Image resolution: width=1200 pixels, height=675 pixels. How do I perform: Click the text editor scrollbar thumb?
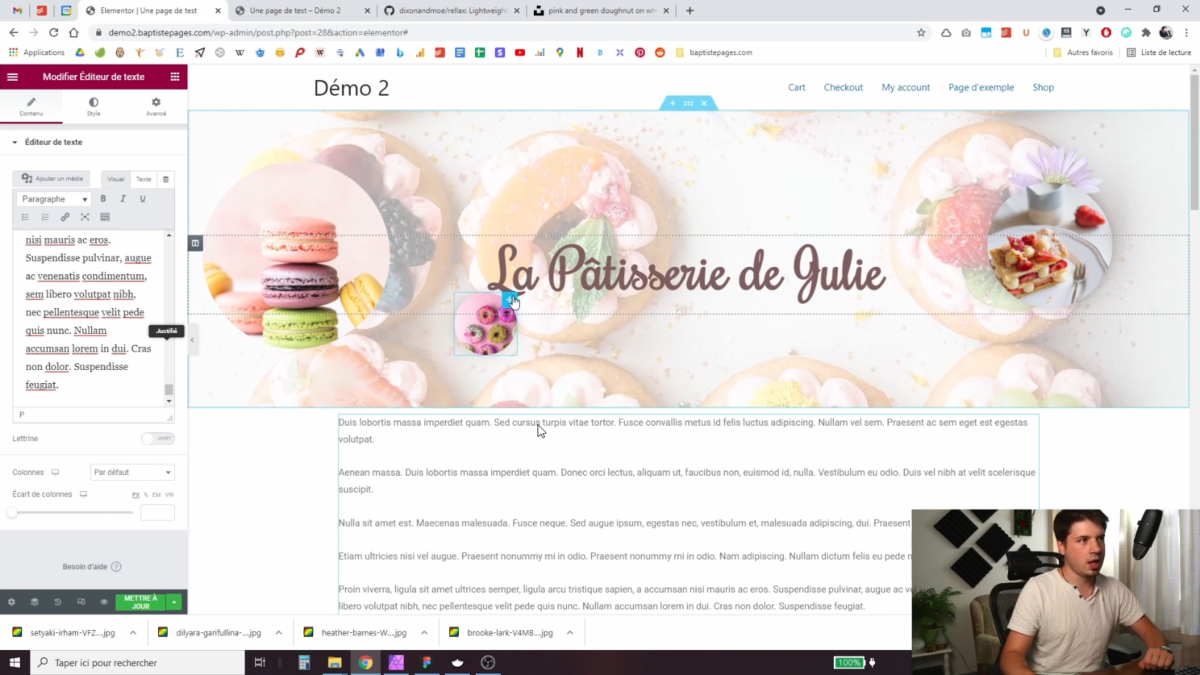pyautogui.click(x=169, y=389)
